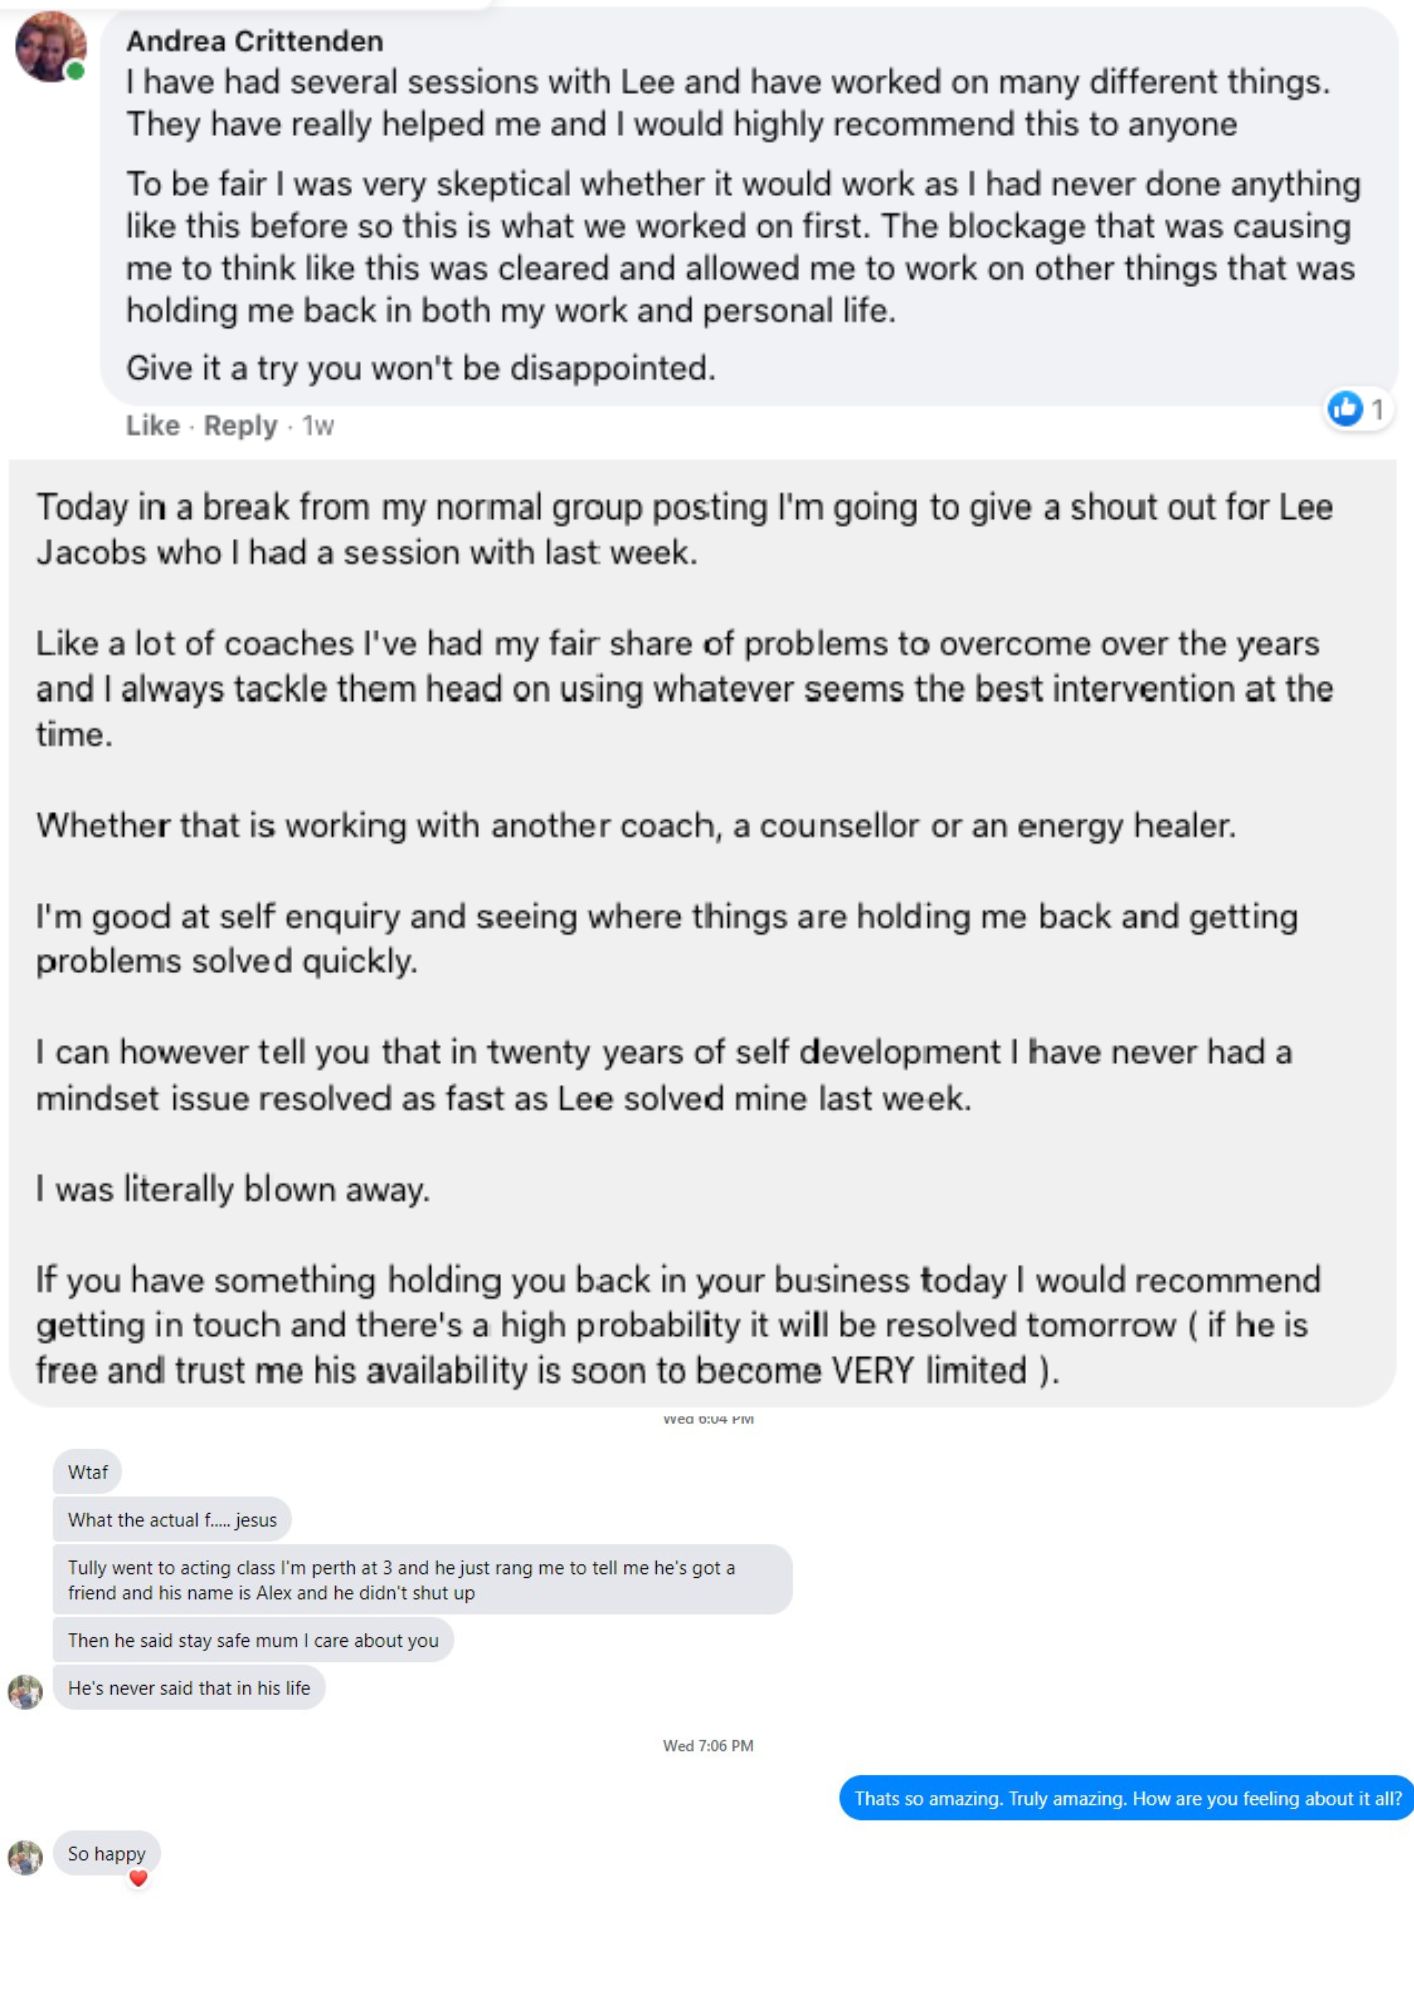Click the green online status dot
Image resolution: width=1414 pixels, height=2000 pixels.
75,71
